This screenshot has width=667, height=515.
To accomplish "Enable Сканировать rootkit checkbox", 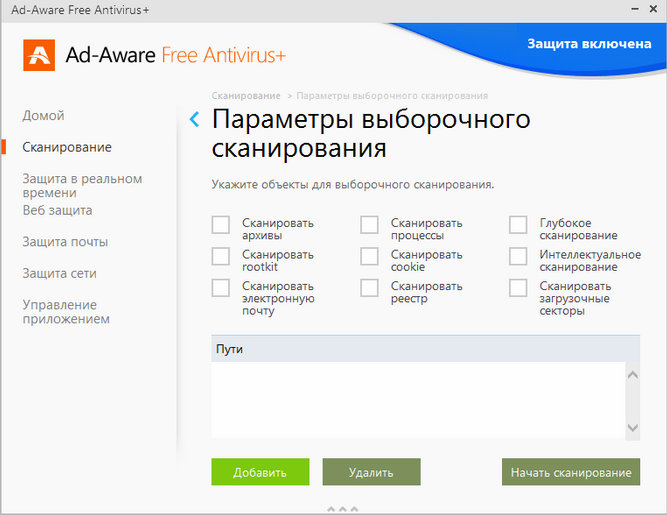I will [221, 256].
